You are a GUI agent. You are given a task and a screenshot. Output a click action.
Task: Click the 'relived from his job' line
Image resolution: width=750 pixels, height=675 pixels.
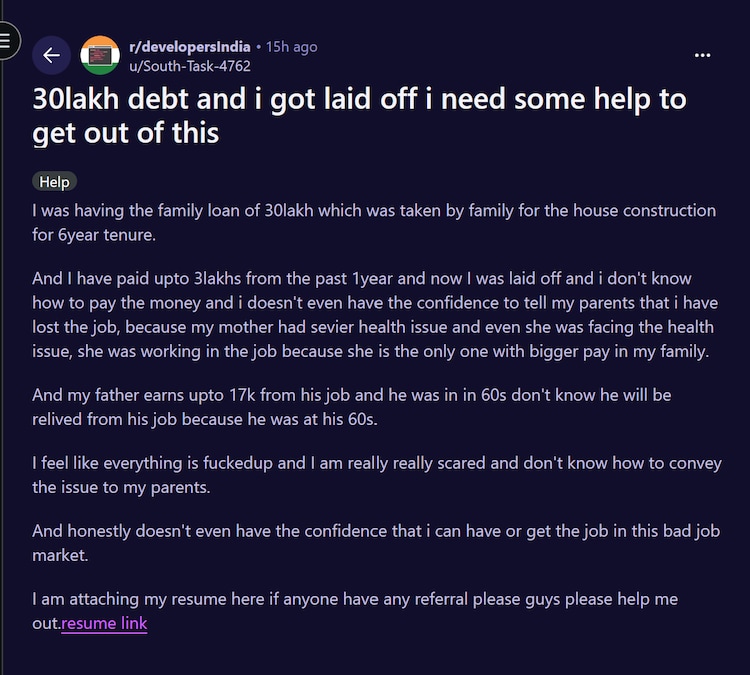tap(205, 420)
